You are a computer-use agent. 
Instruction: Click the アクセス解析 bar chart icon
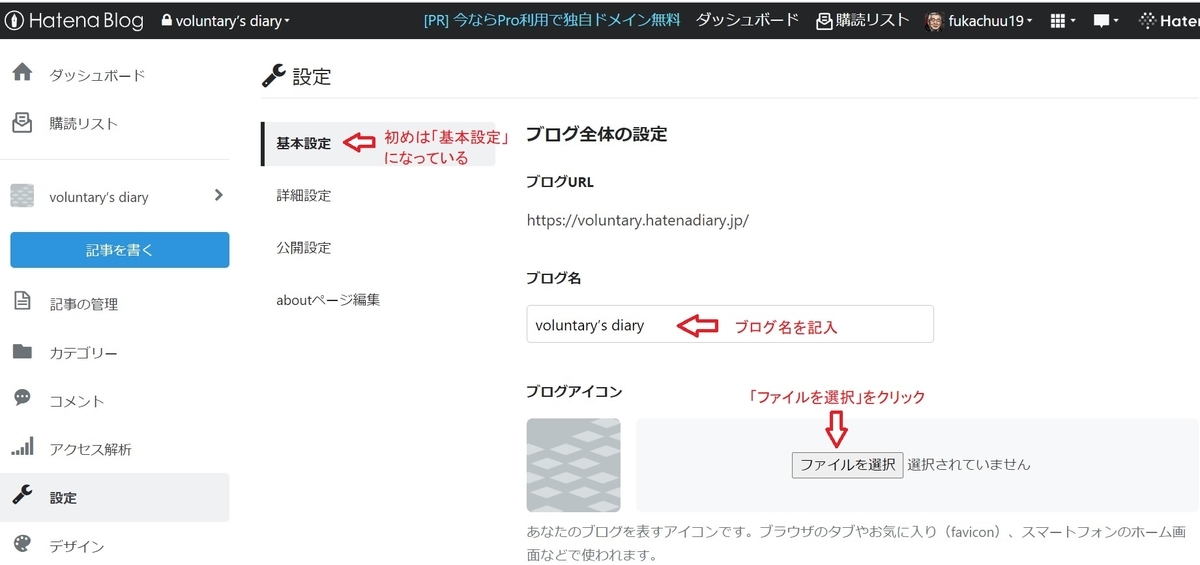point(22,446)
